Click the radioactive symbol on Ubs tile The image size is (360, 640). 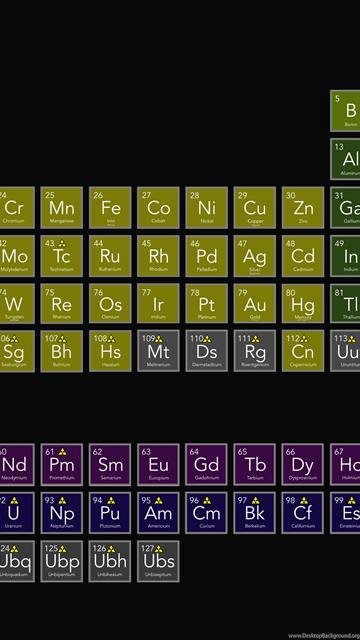pyautogui.click(x=159, y=549)
